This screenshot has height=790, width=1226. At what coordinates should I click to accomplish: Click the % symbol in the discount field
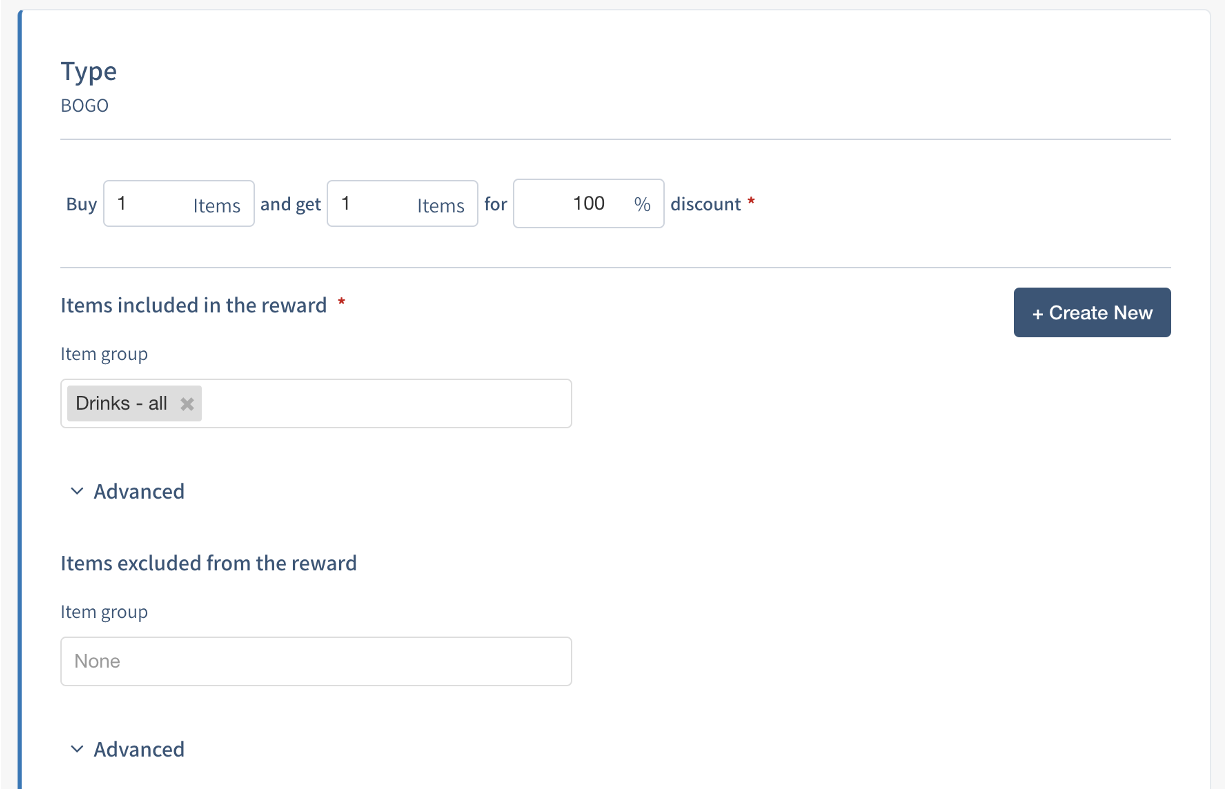coord(642,204)
